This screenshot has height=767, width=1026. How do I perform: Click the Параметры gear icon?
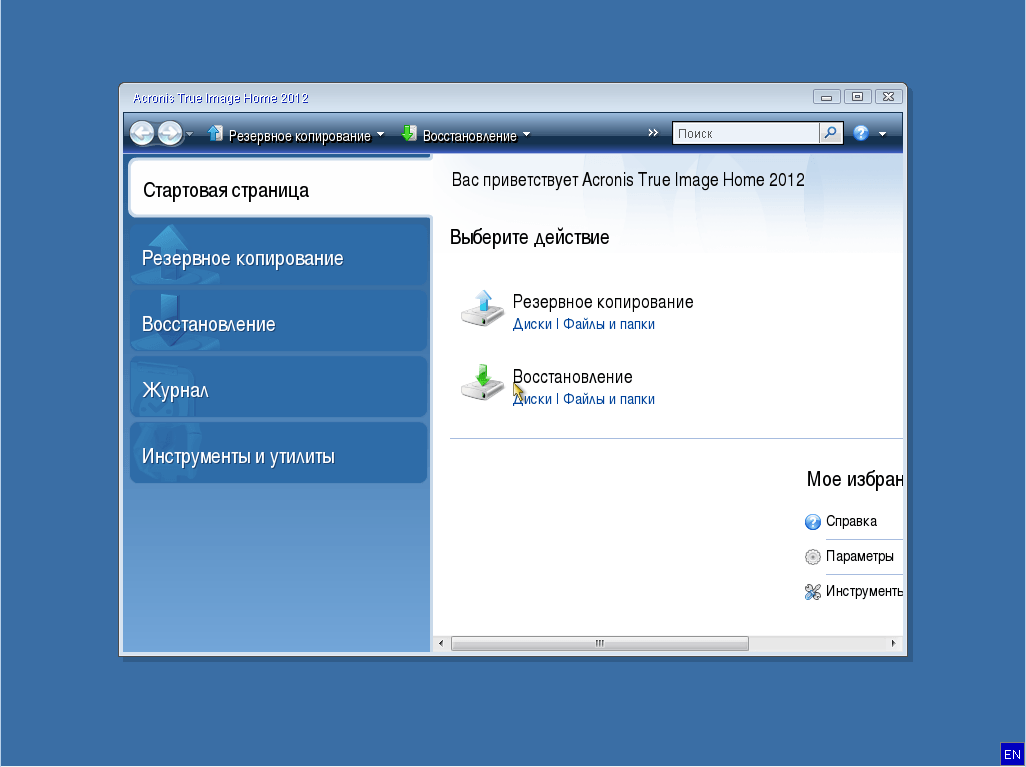pos(813,557)
